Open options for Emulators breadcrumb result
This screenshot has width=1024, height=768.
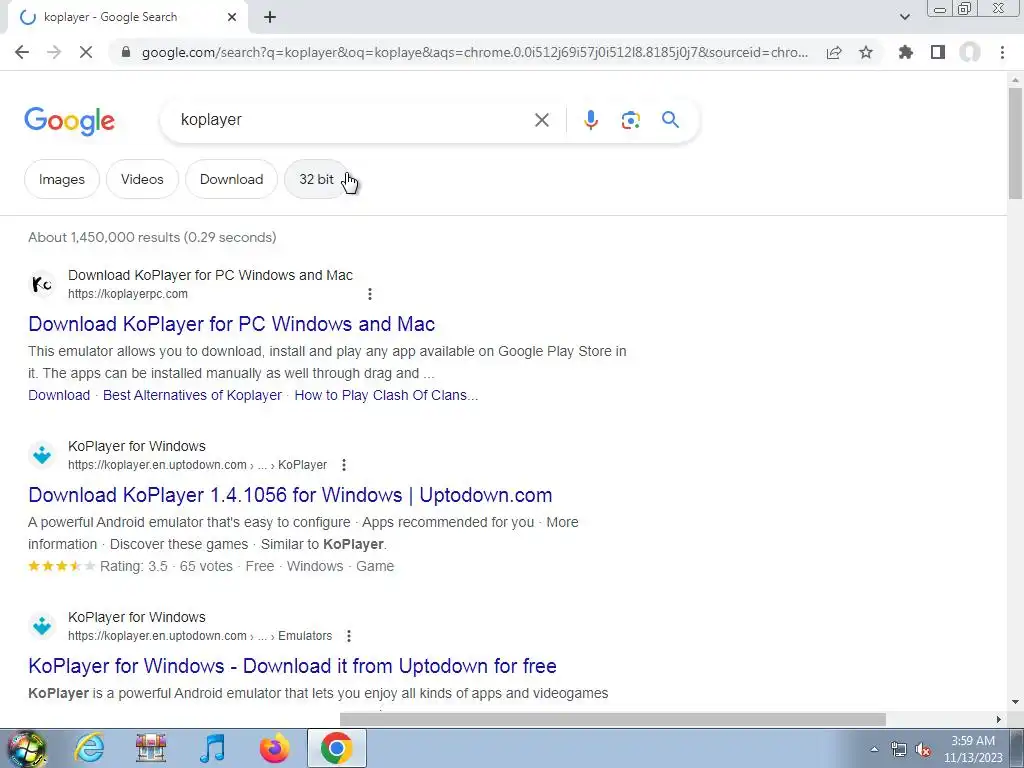[x=349, y=636]
